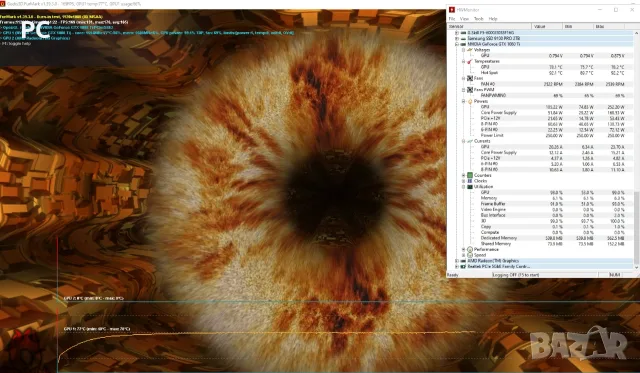Collapse the NVIDIA GeForce GTX 1080 Ti node
Image resolution: width=640 pixels, height=373 pixels.
(x=457, y=44)
